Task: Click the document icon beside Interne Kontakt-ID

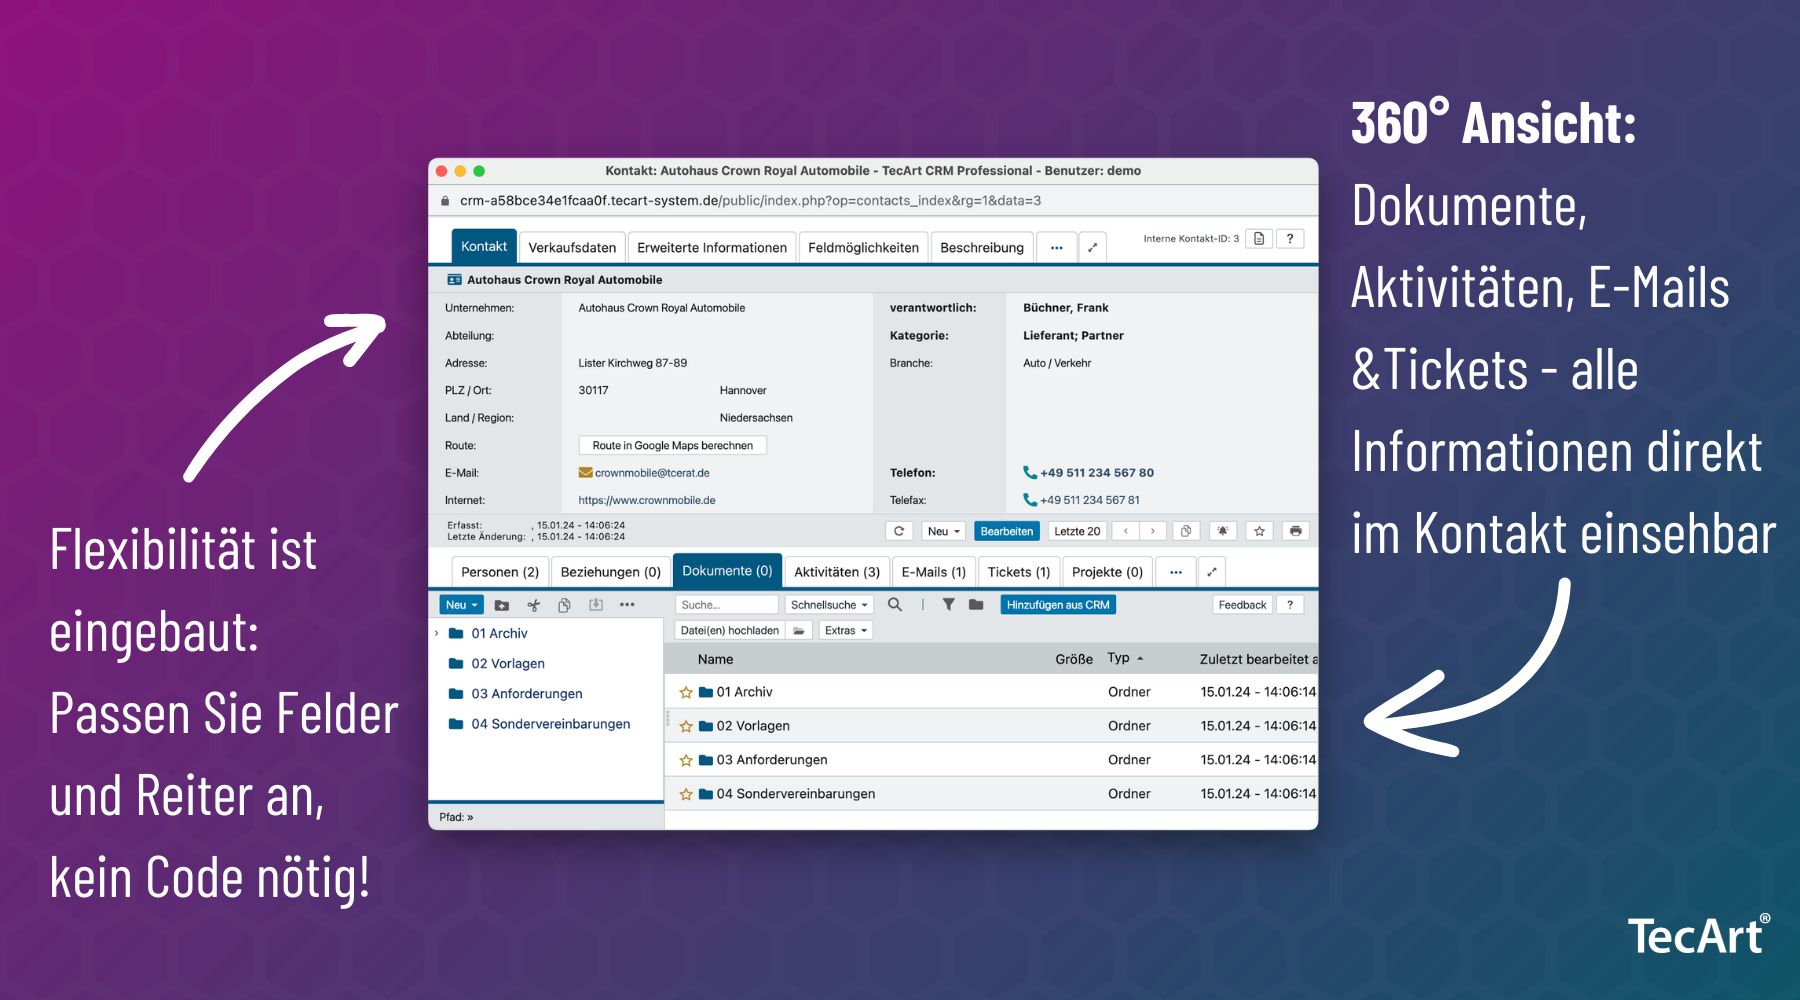Action: pos(1259,238)
